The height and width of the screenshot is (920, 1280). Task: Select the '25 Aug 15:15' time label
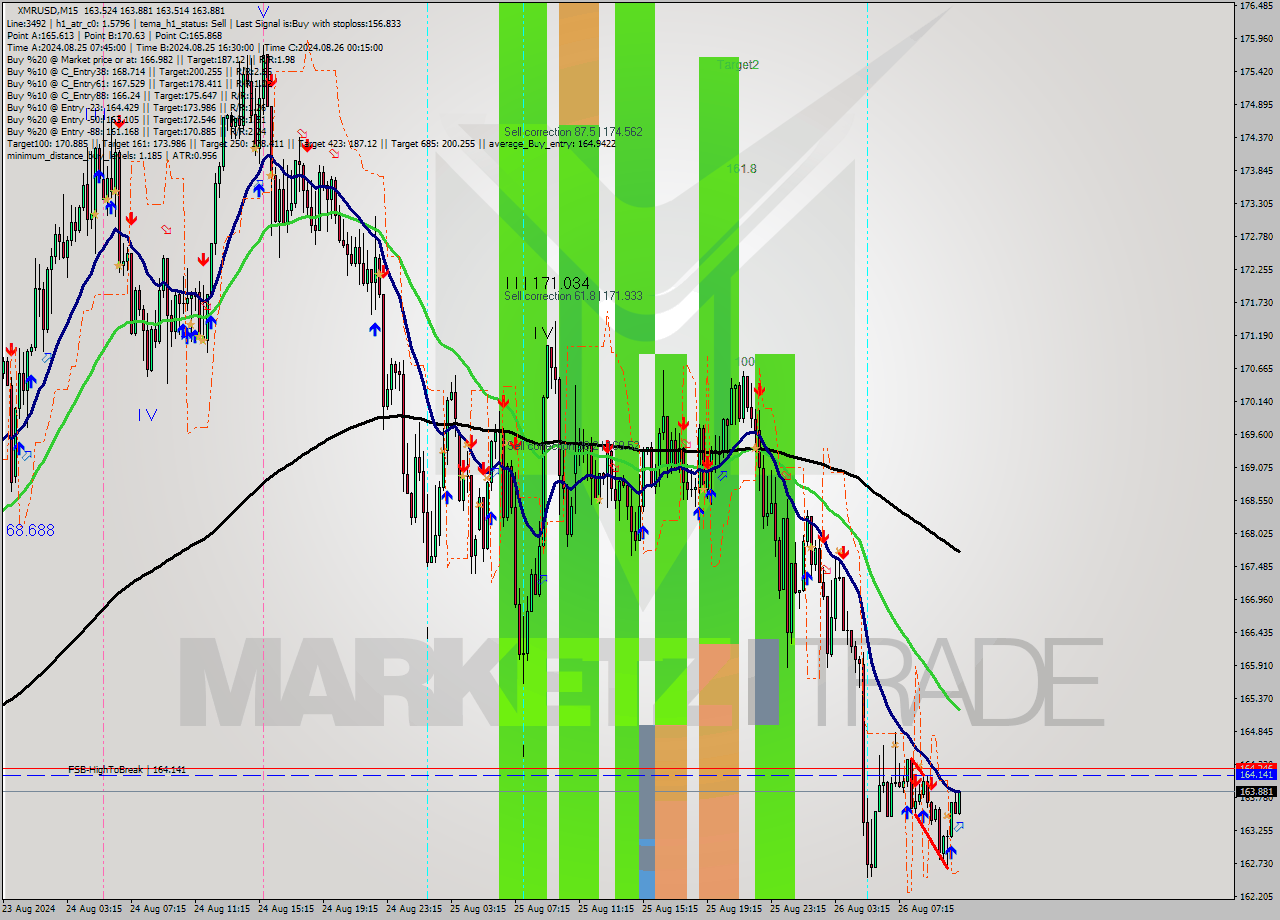(670, 909)
